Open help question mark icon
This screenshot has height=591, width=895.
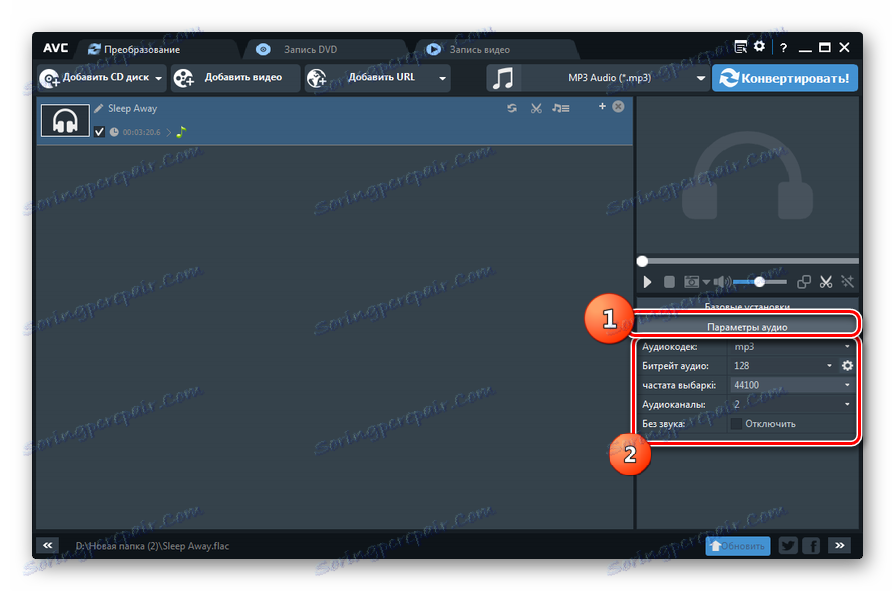(x=784, y=48)
